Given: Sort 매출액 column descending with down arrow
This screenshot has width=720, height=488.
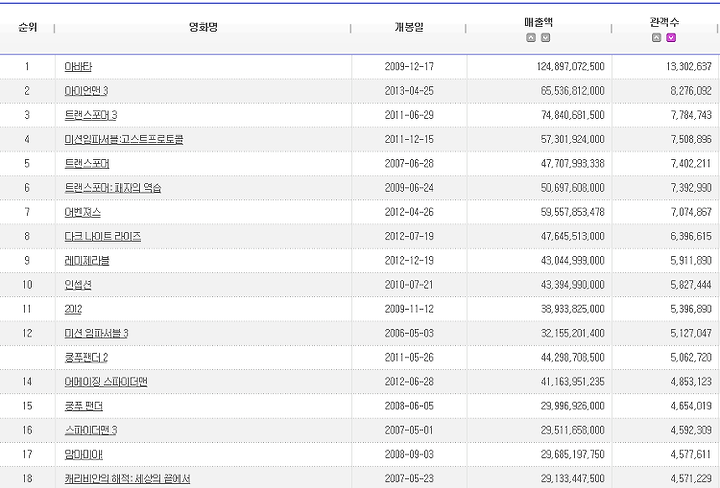Looking at the screenshot, I should pos(546,38).
